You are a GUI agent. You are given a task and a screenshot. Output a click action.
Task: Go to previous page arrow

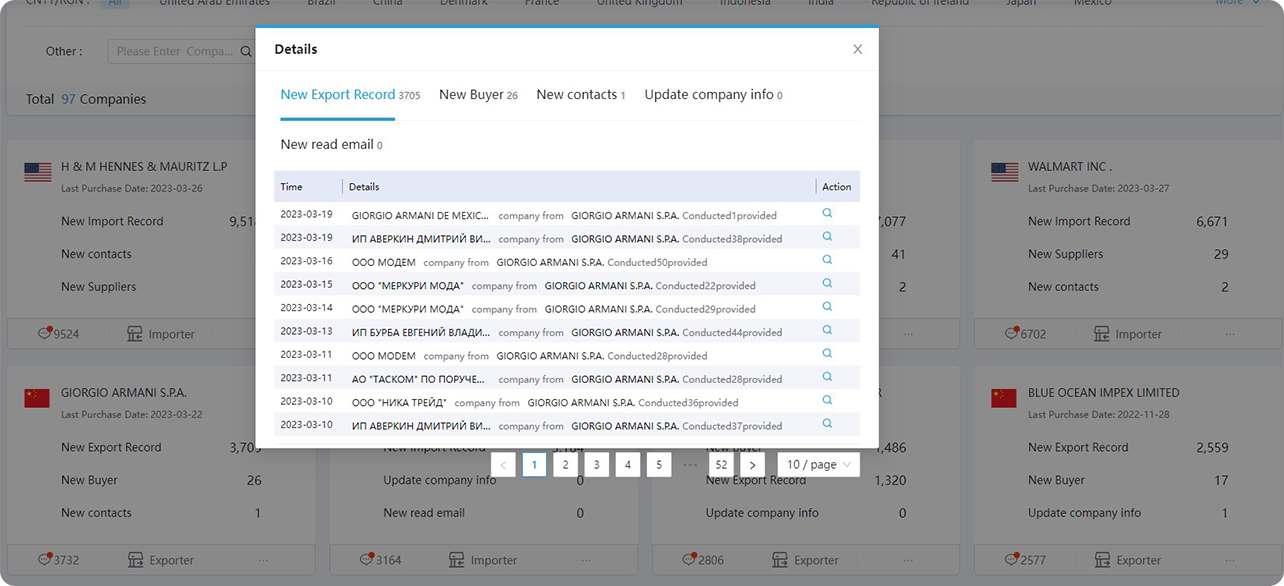coord(504,464)
